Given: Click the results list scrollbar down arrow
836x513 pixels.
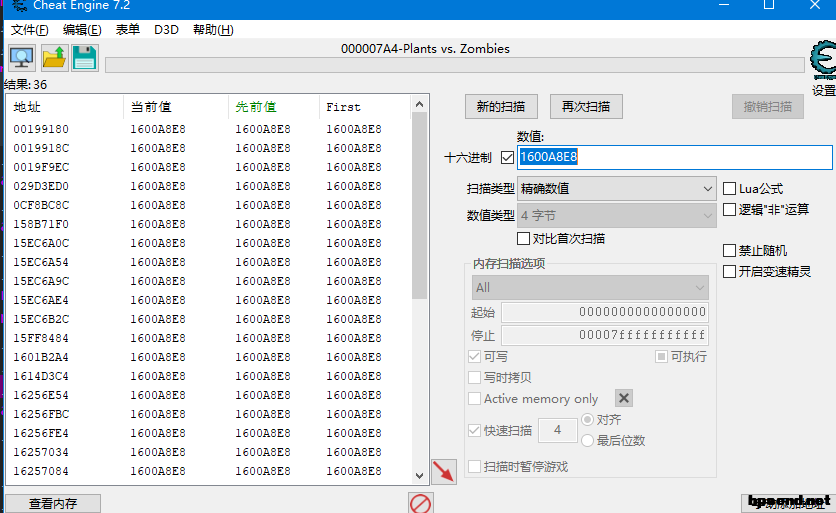Looking at the screenshot, I should pyautogui.click(x=420, y=476).
